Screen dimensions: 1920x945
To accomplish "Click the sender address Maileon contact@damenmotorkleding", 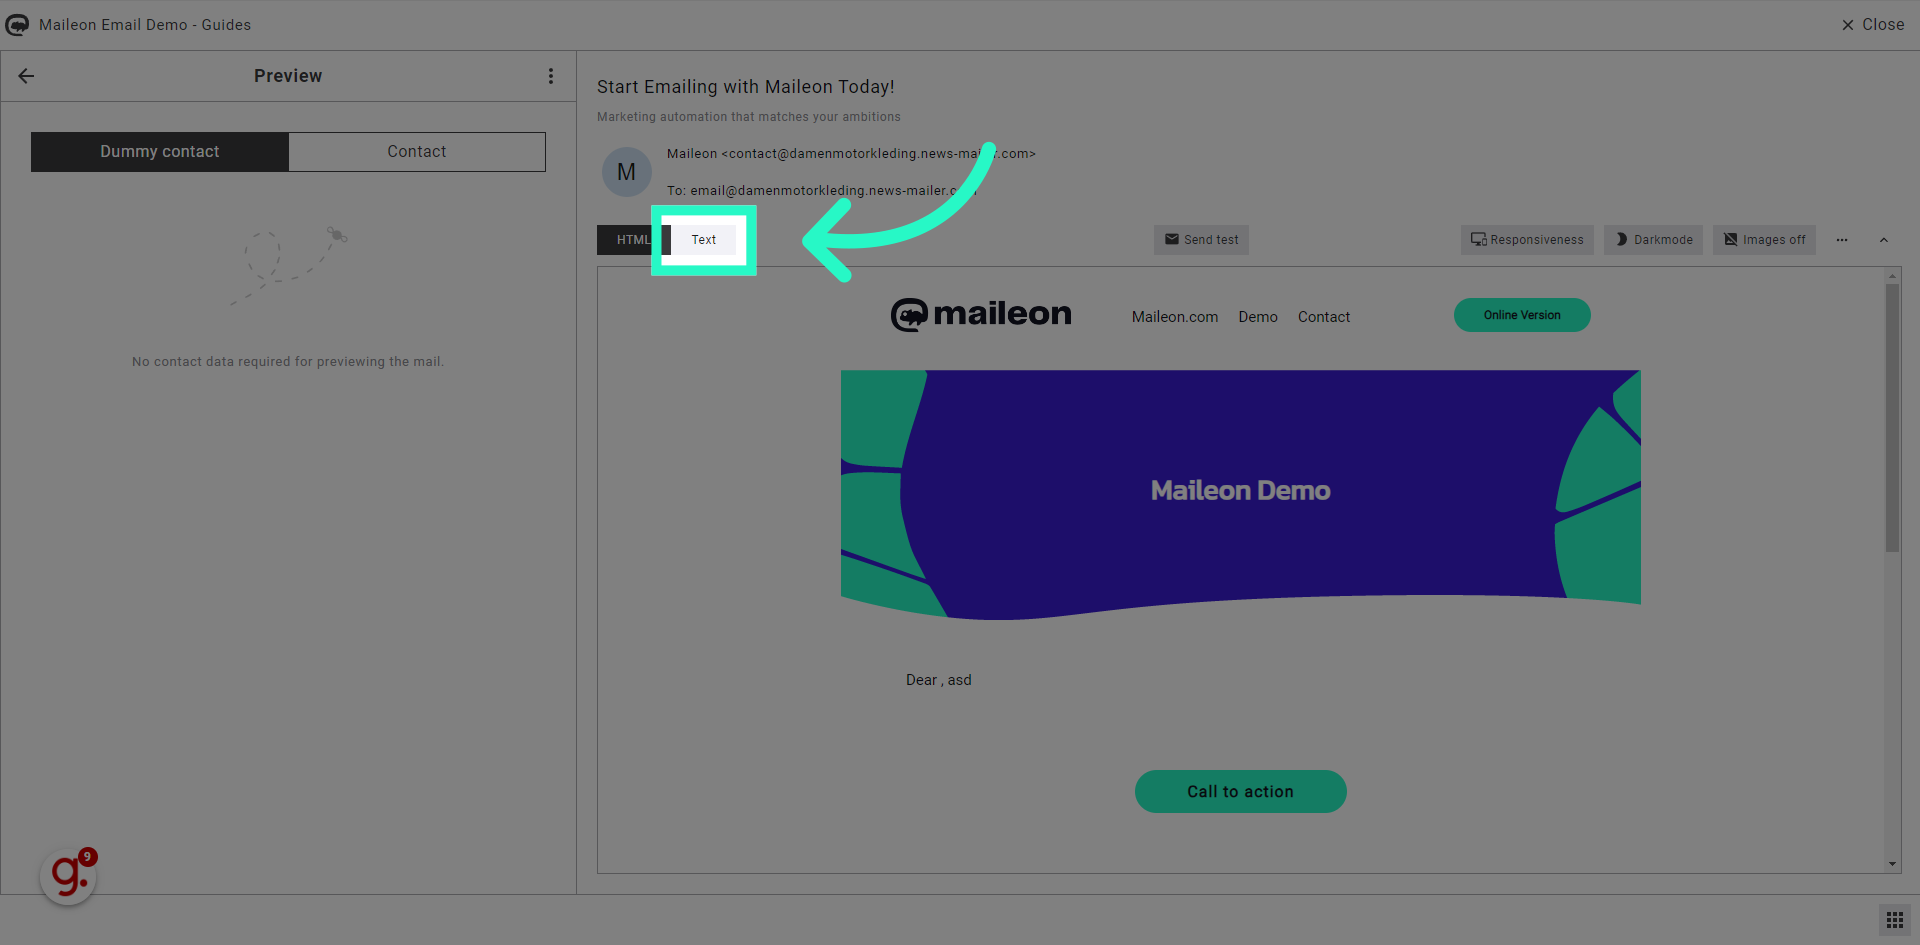I will pos(851,154).
